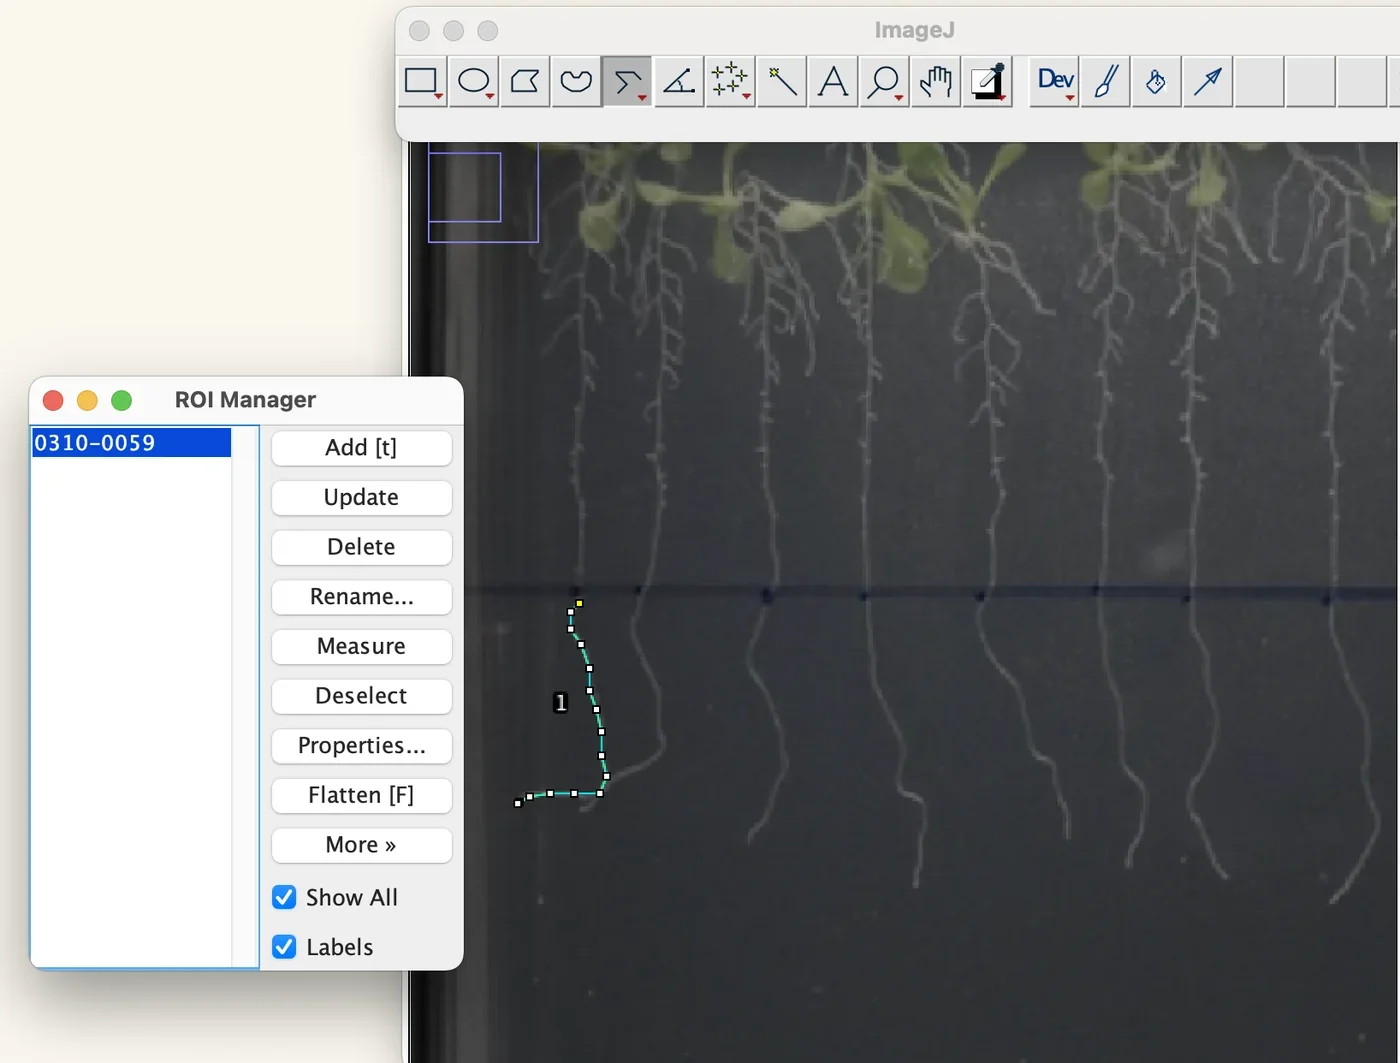
Task: Select the Text tool
Action: click(833, 81)
